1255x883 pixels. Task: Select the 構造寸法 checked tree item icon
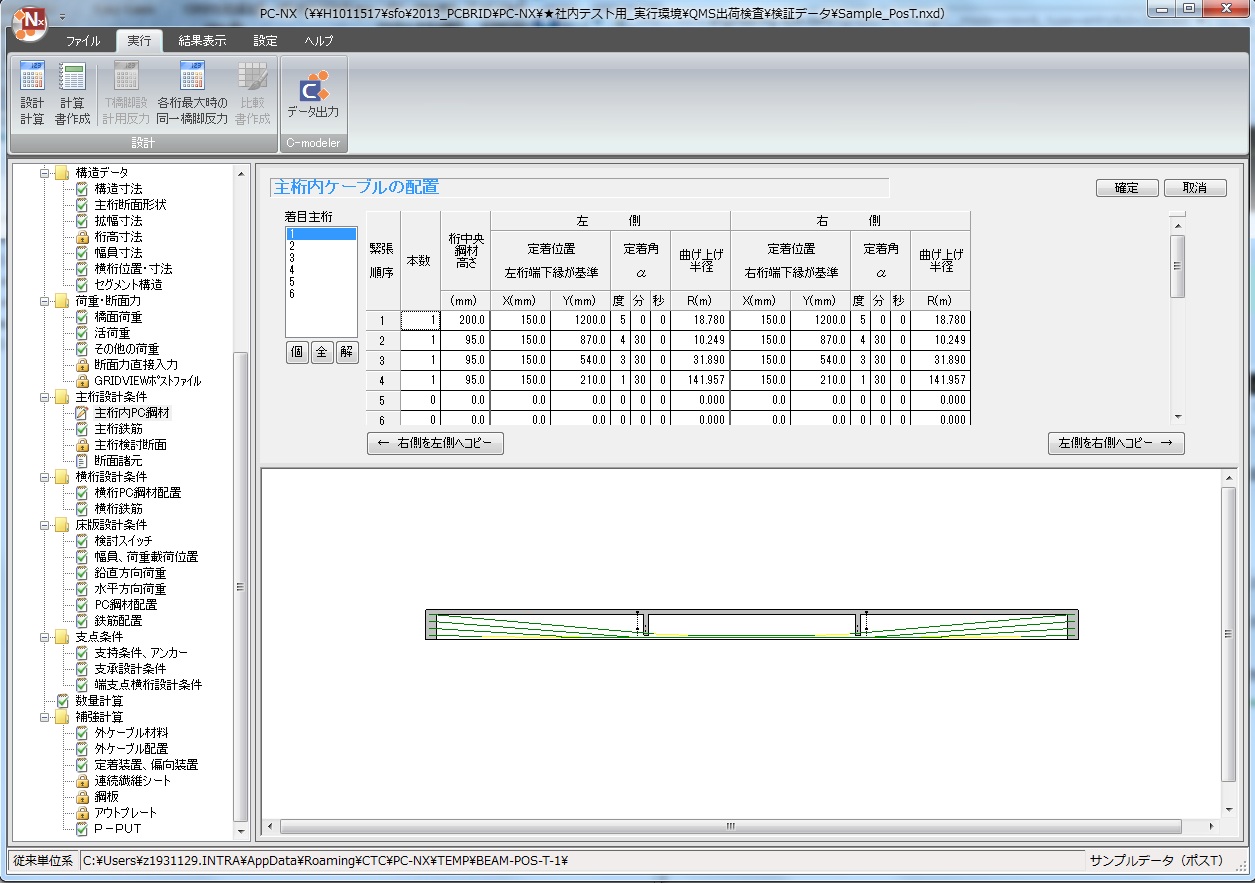tap(83, 188)
